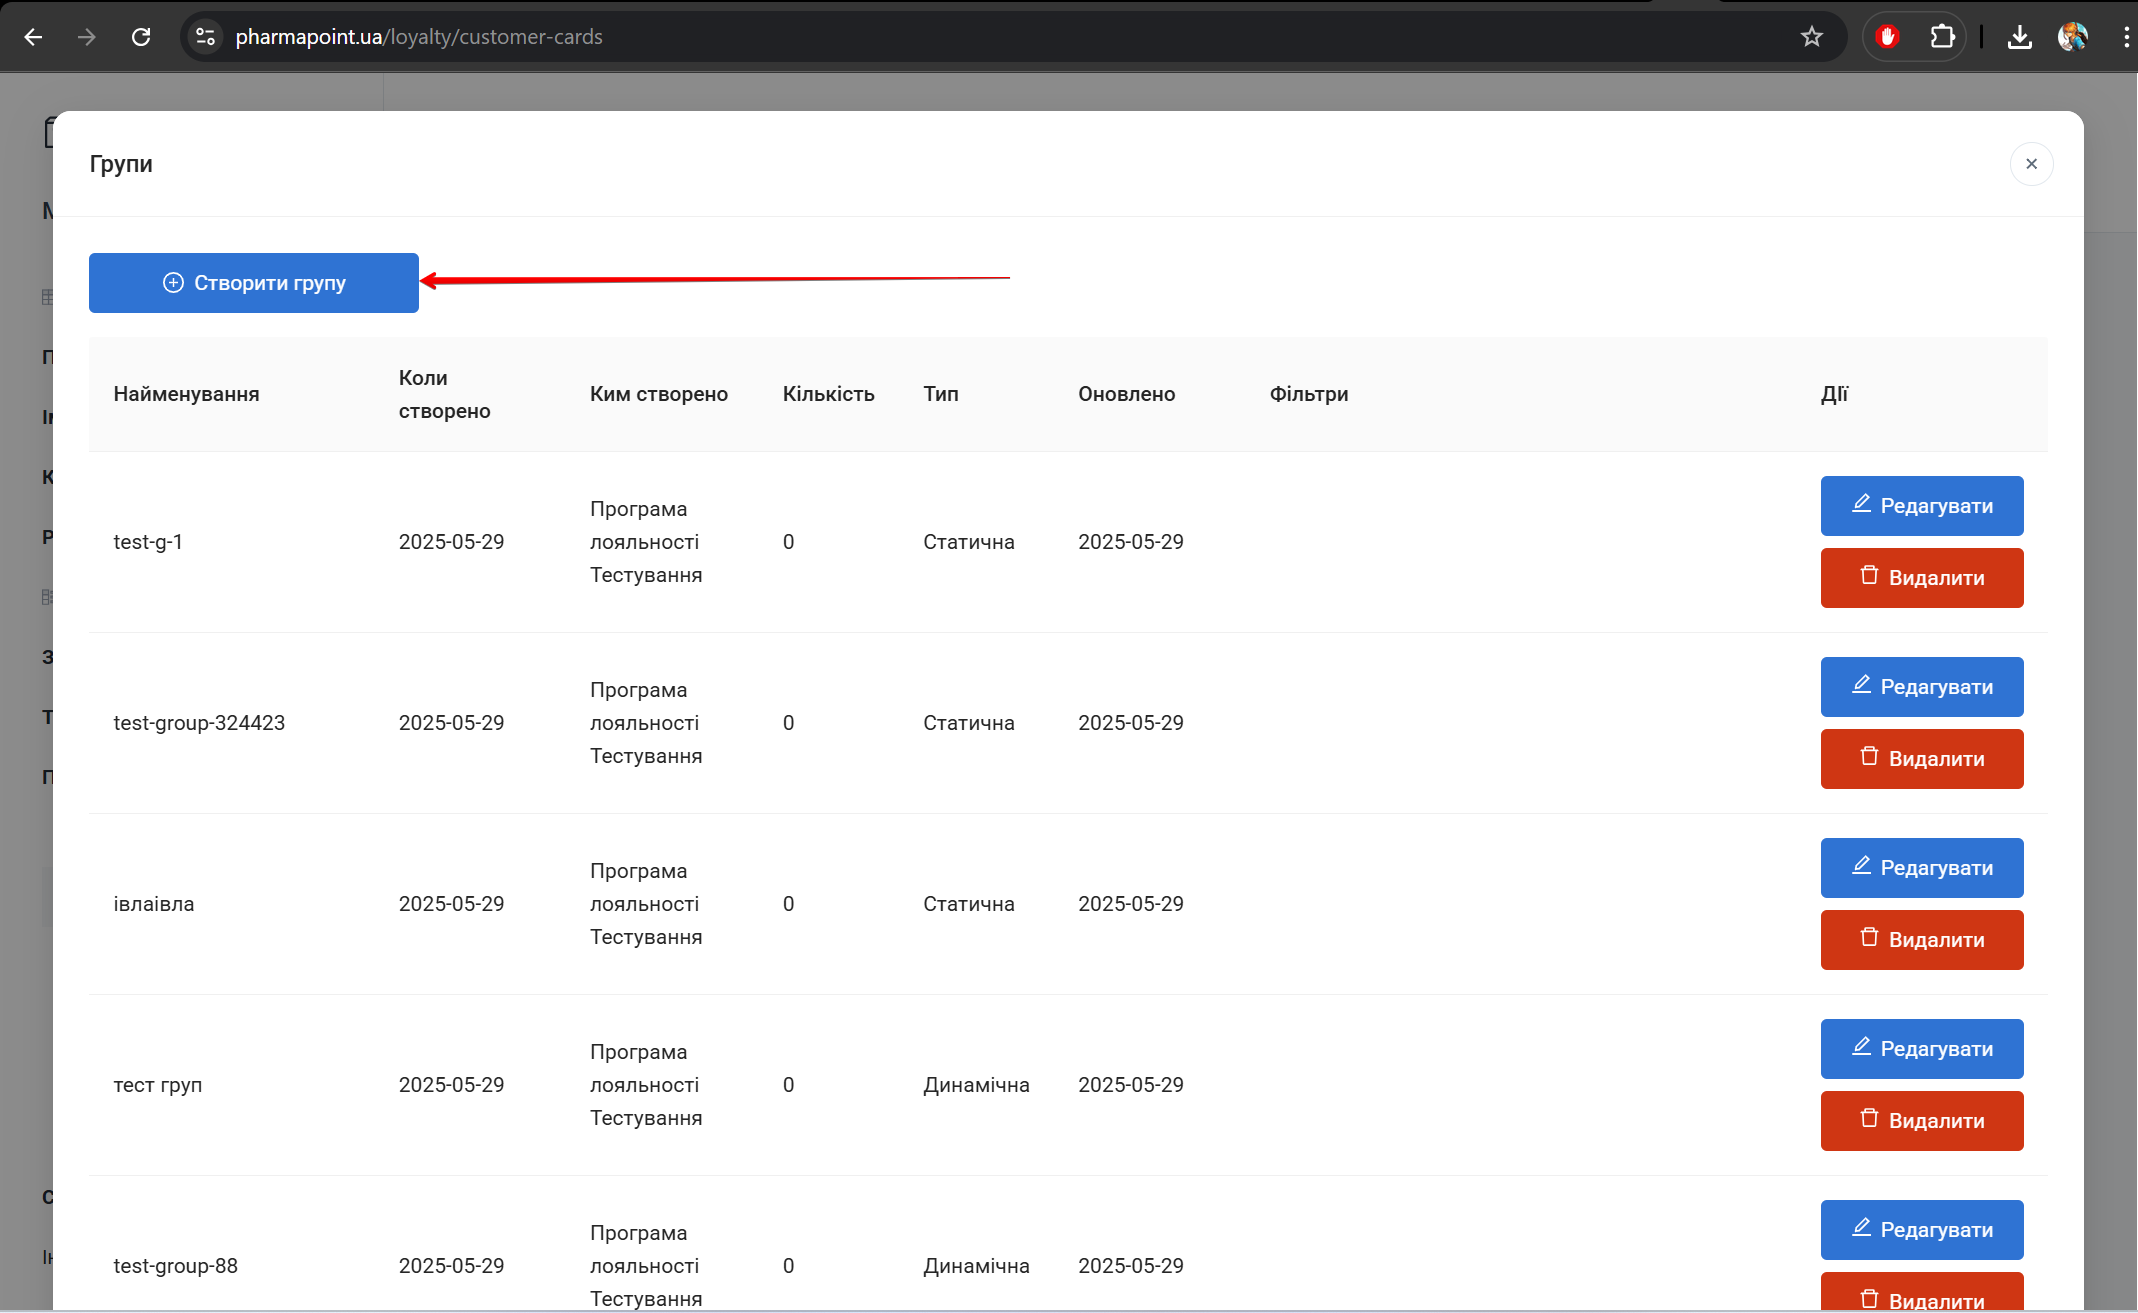Go back in browser history
Image resolution: width=2138 pixels, height=1313 pixels.
33,37
